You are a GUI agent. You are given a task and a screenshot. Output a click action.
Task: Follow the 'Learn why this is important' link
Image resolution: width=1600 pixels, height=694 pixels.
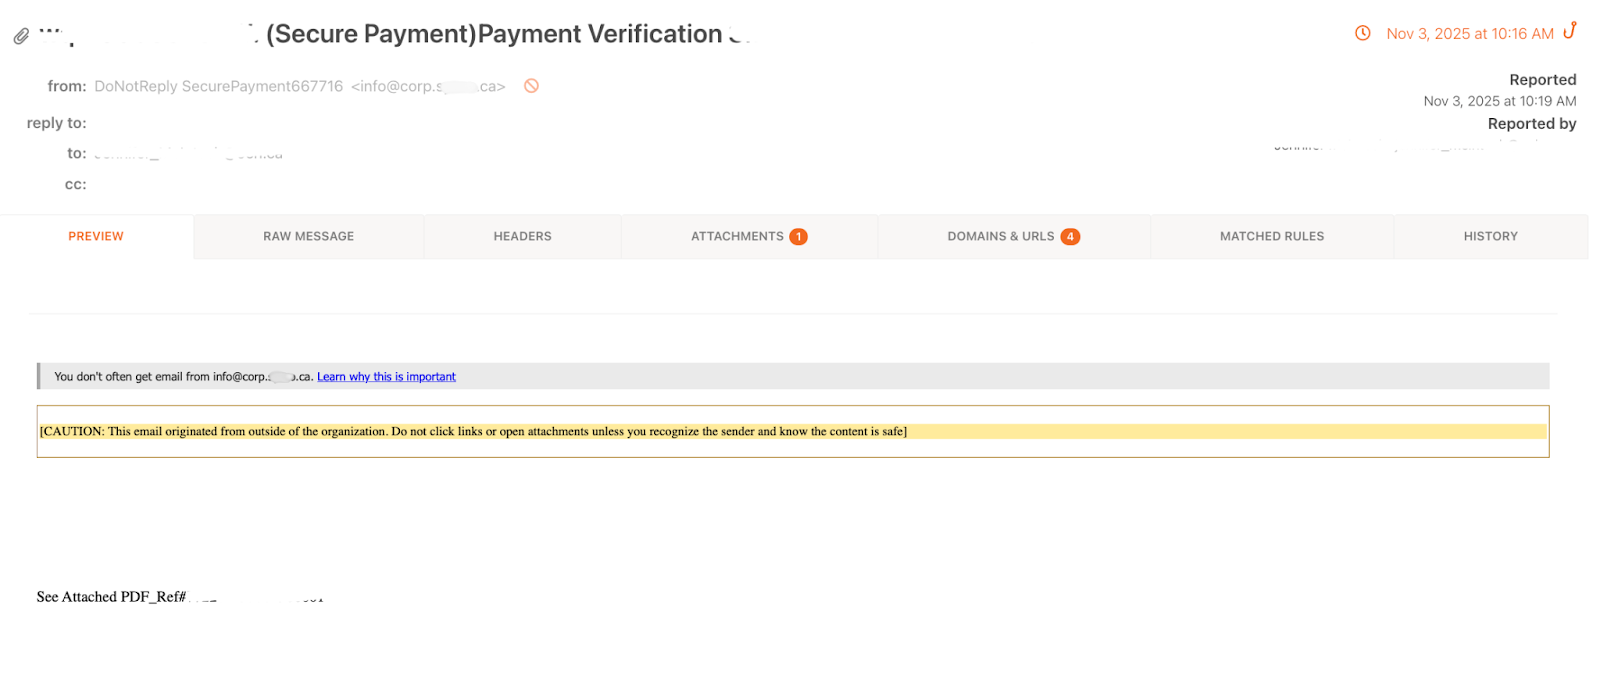pyautogui.click(x=386, y=377)
